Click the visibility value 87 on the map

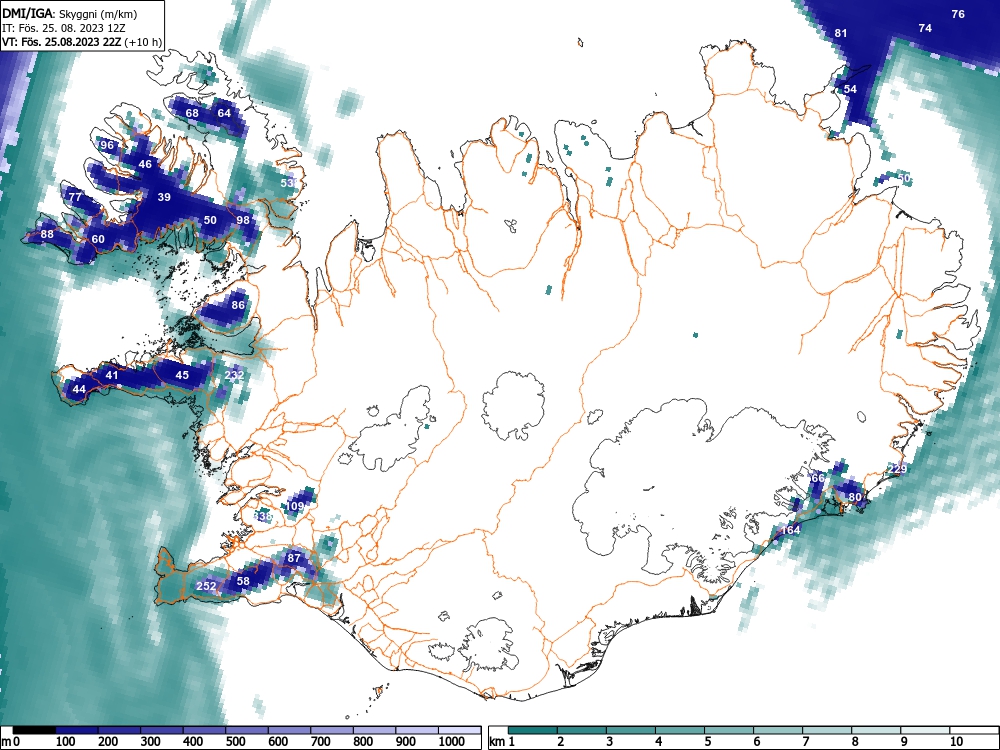(x=293, y=558)
